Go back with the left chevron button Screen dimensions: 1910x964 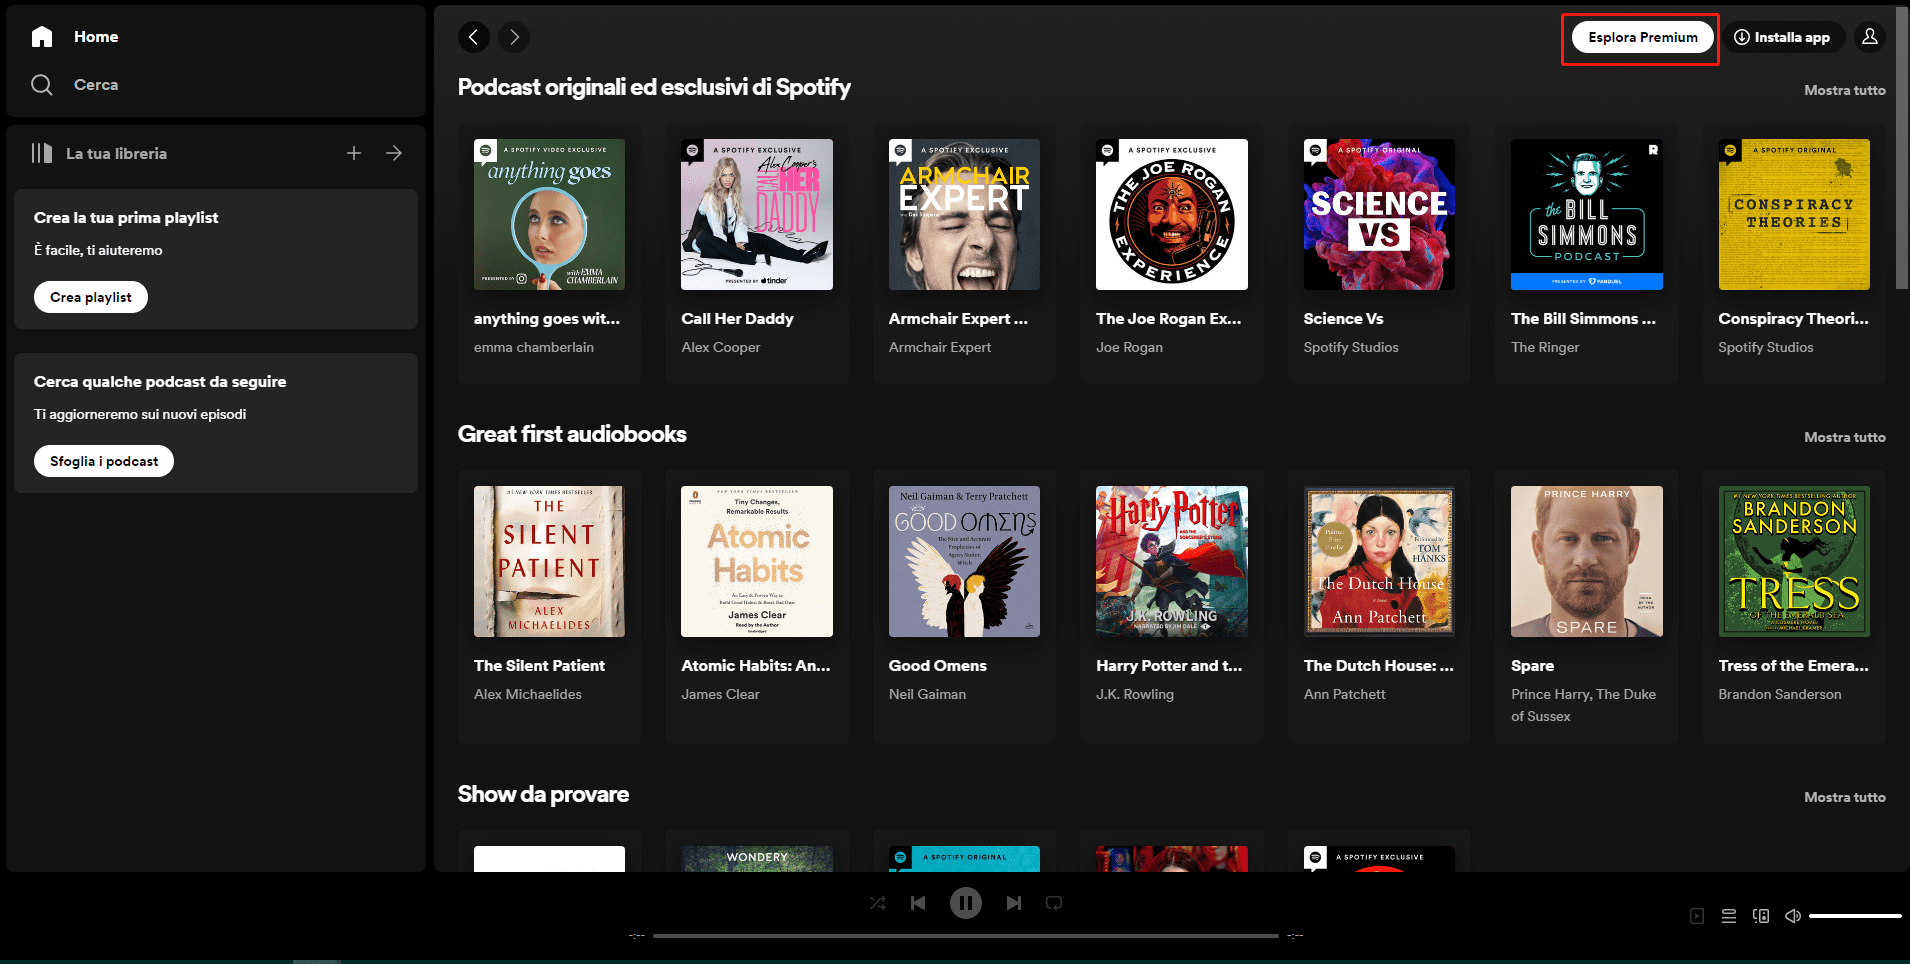click(474, 37)
